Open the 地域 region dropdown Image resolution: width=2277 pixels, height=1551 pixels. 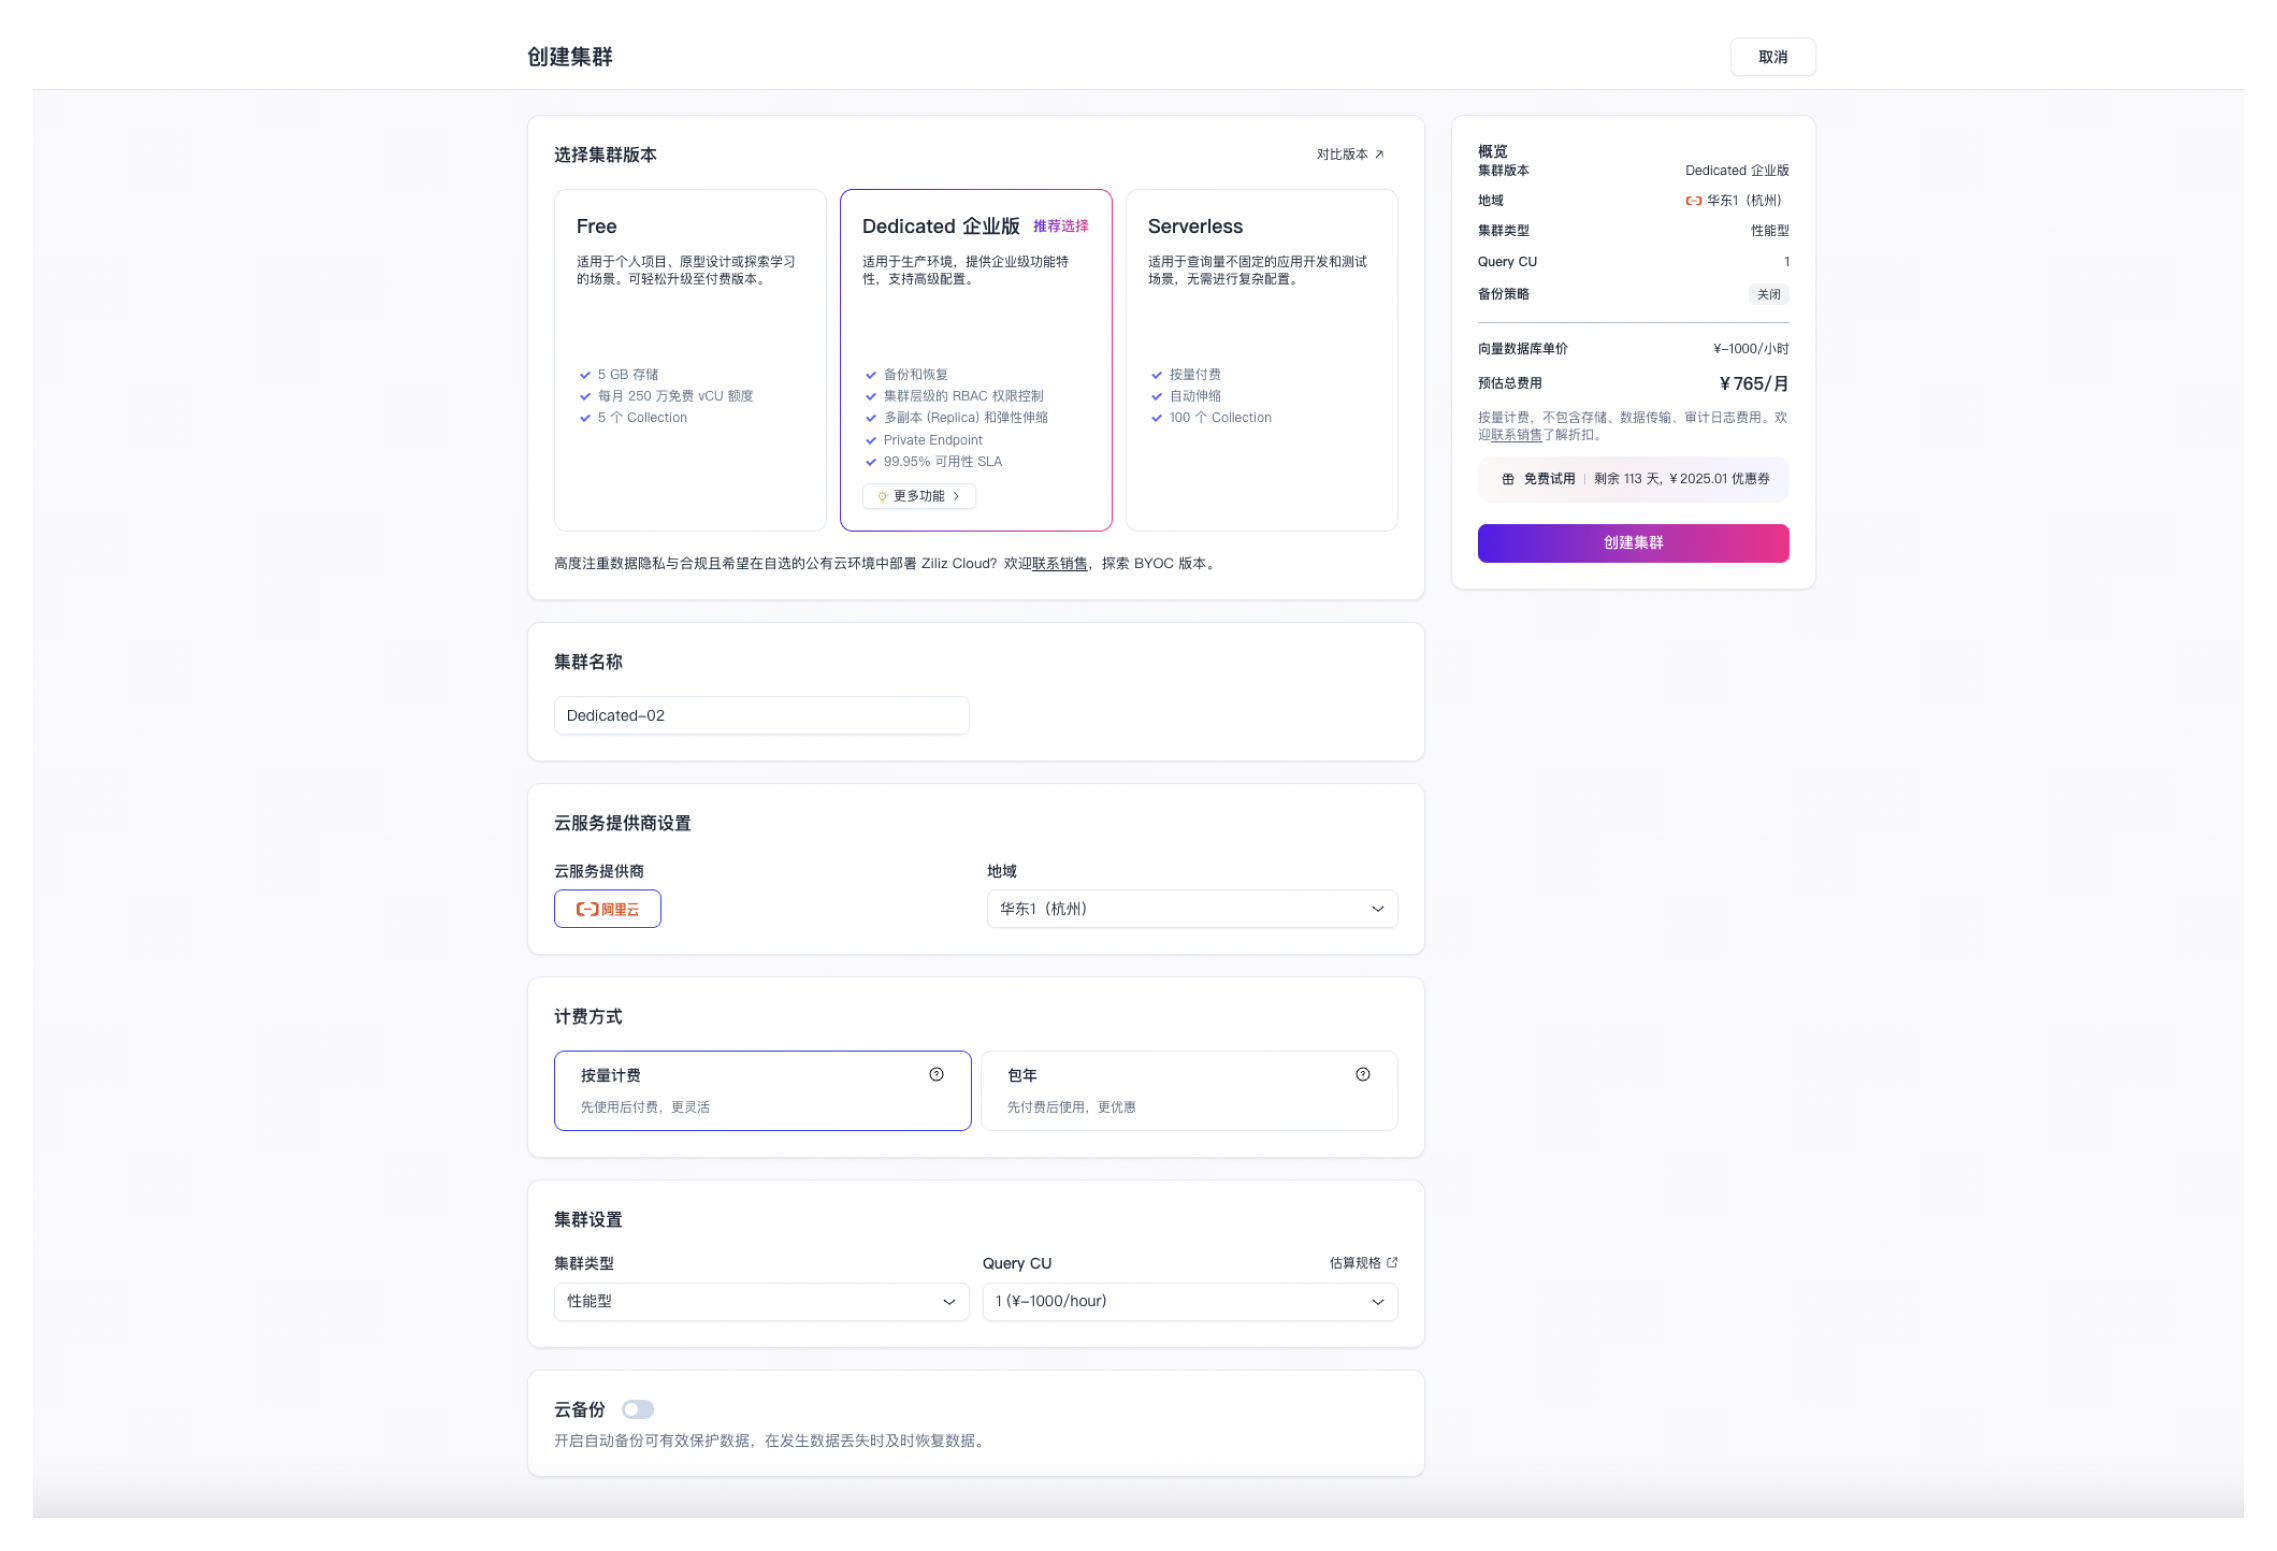tap(1191, 909)
